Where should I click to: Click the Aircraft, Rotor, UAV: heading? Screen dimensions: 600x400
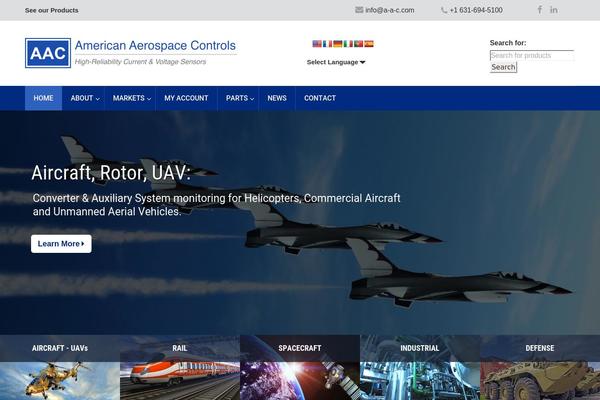111,173
